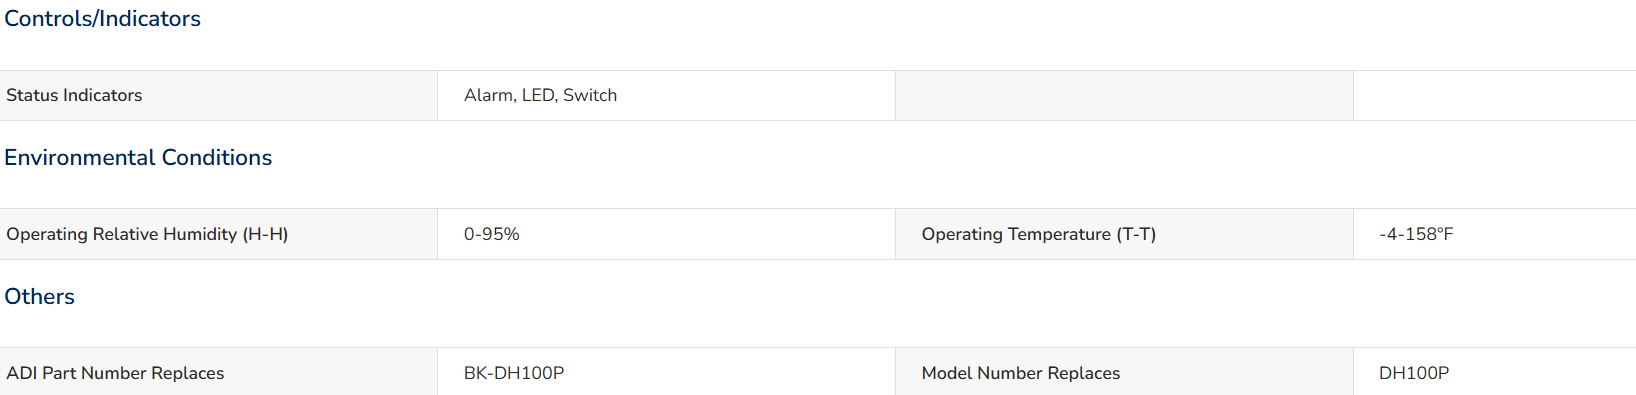Click the DH100P model number value
This screenshot has height=395, width=1636.
click(x=1414, y=373)
